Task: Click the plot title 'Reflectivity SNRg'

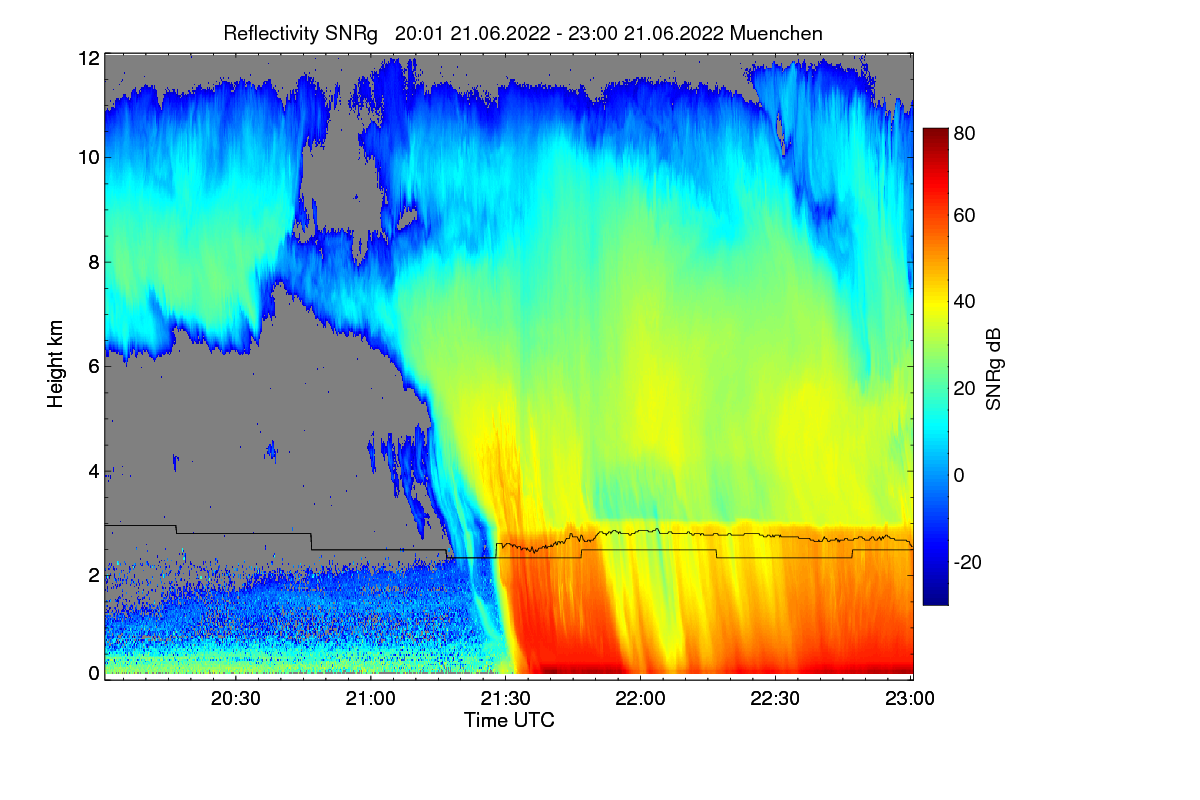Action: (x=300, y=33)
